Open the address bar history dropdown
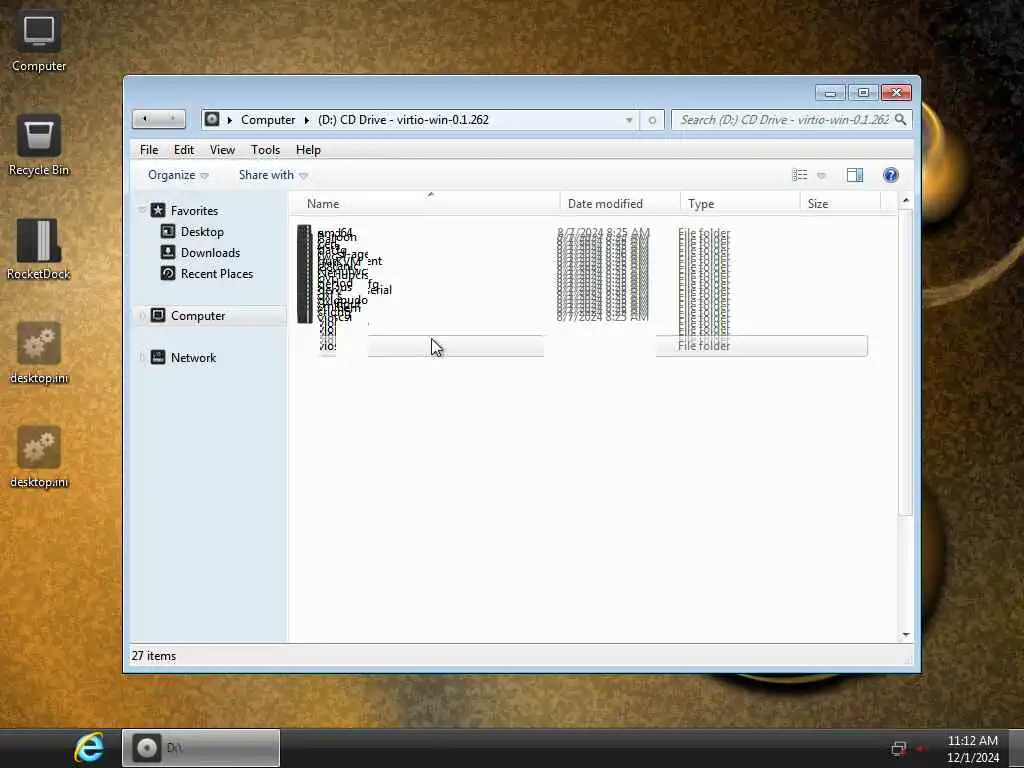 pyautogui.click(x=629, y=120)
